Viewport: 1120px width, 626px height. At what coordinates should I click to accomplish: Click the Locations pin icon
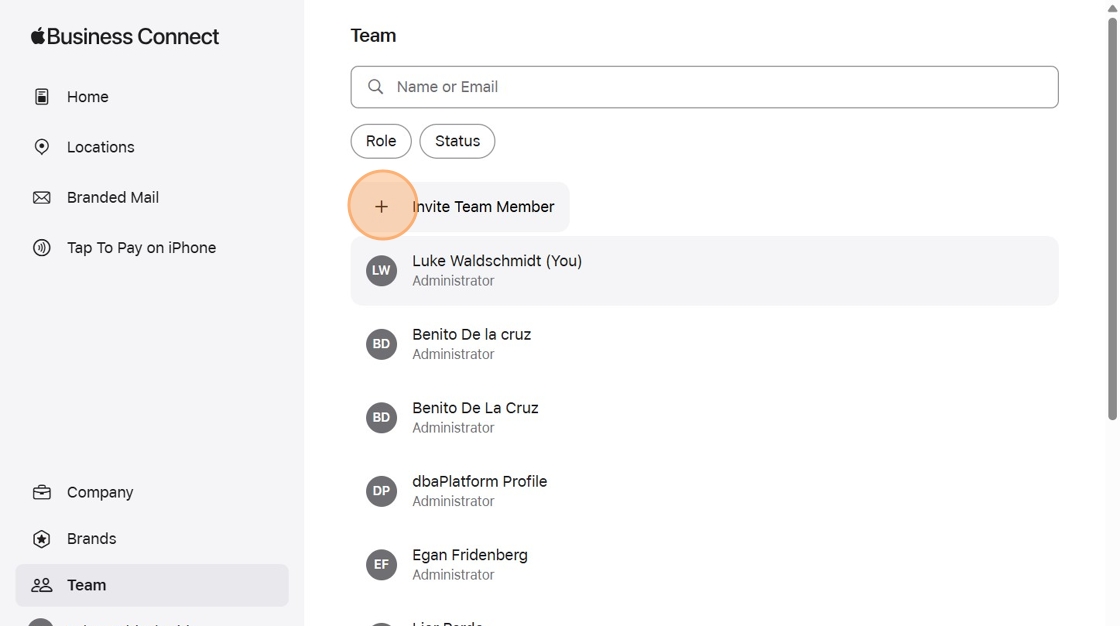(41, 146)
